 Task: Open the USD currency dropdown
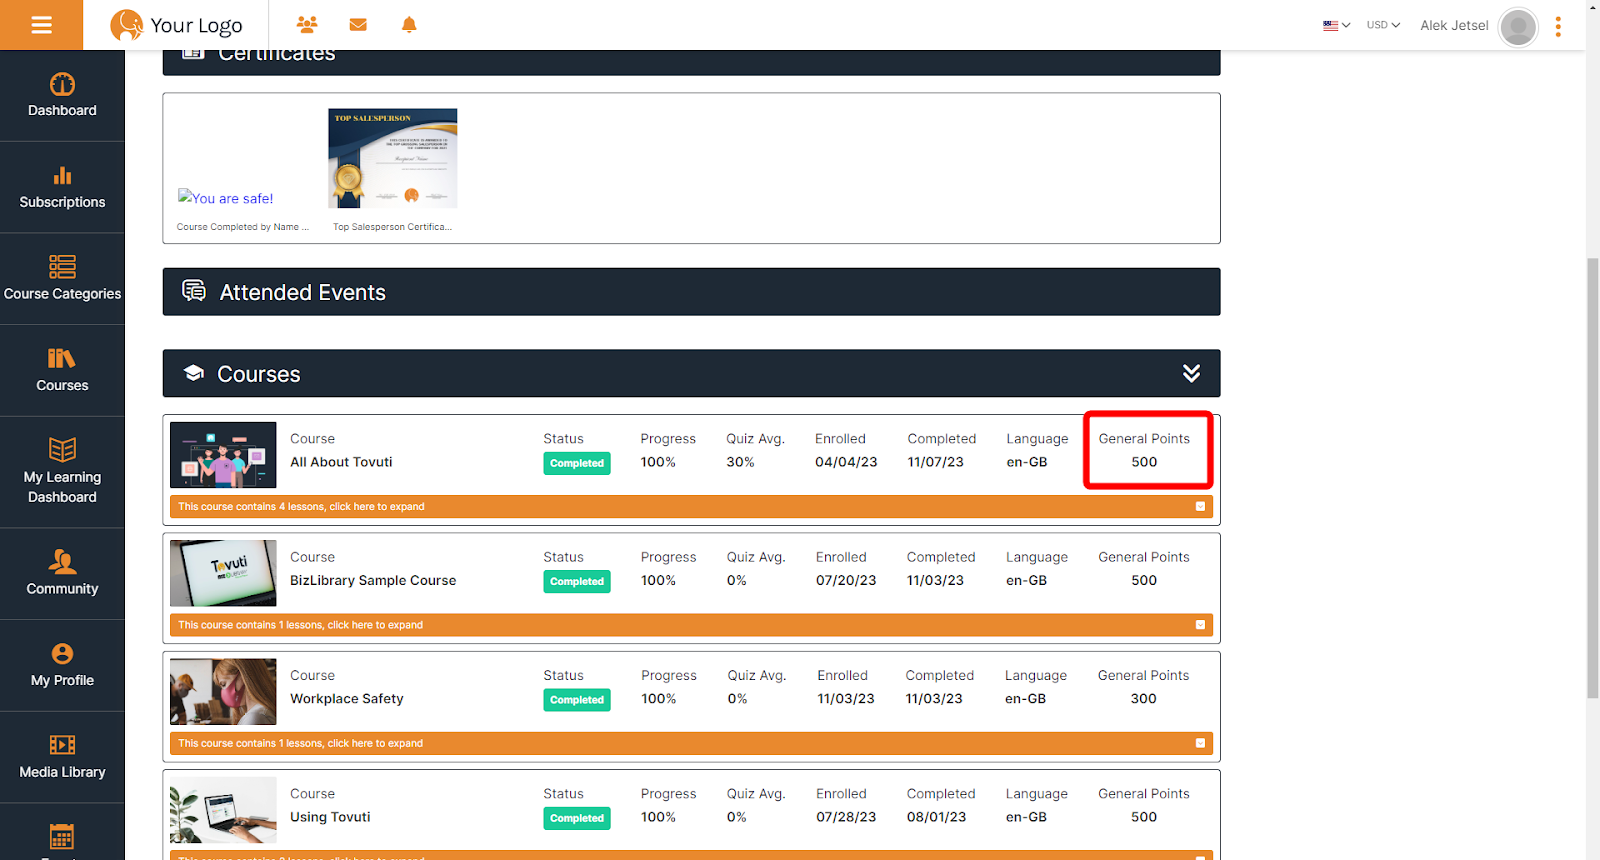tap(1383, 25)
